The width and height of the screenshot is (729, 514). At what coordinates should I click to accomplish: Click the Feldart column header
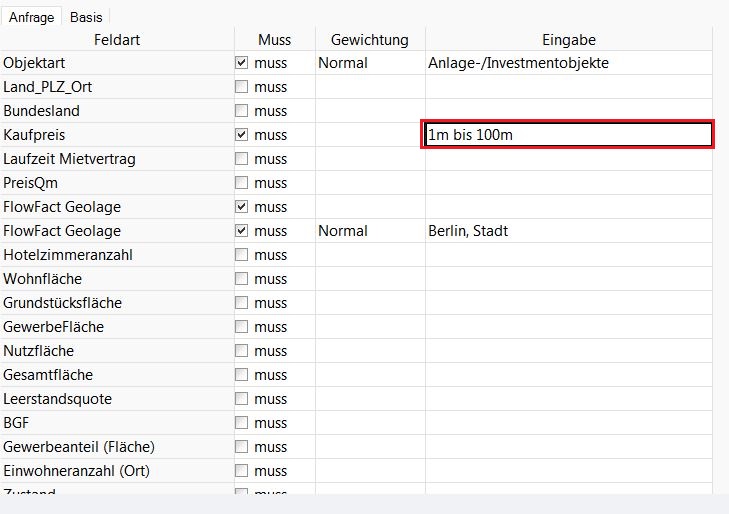coord(117,40)
